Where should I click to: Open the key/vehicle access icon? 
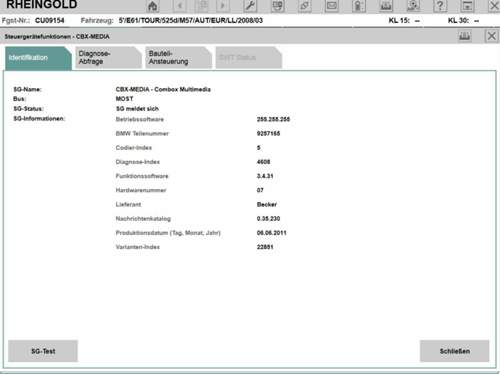[359, 6]
